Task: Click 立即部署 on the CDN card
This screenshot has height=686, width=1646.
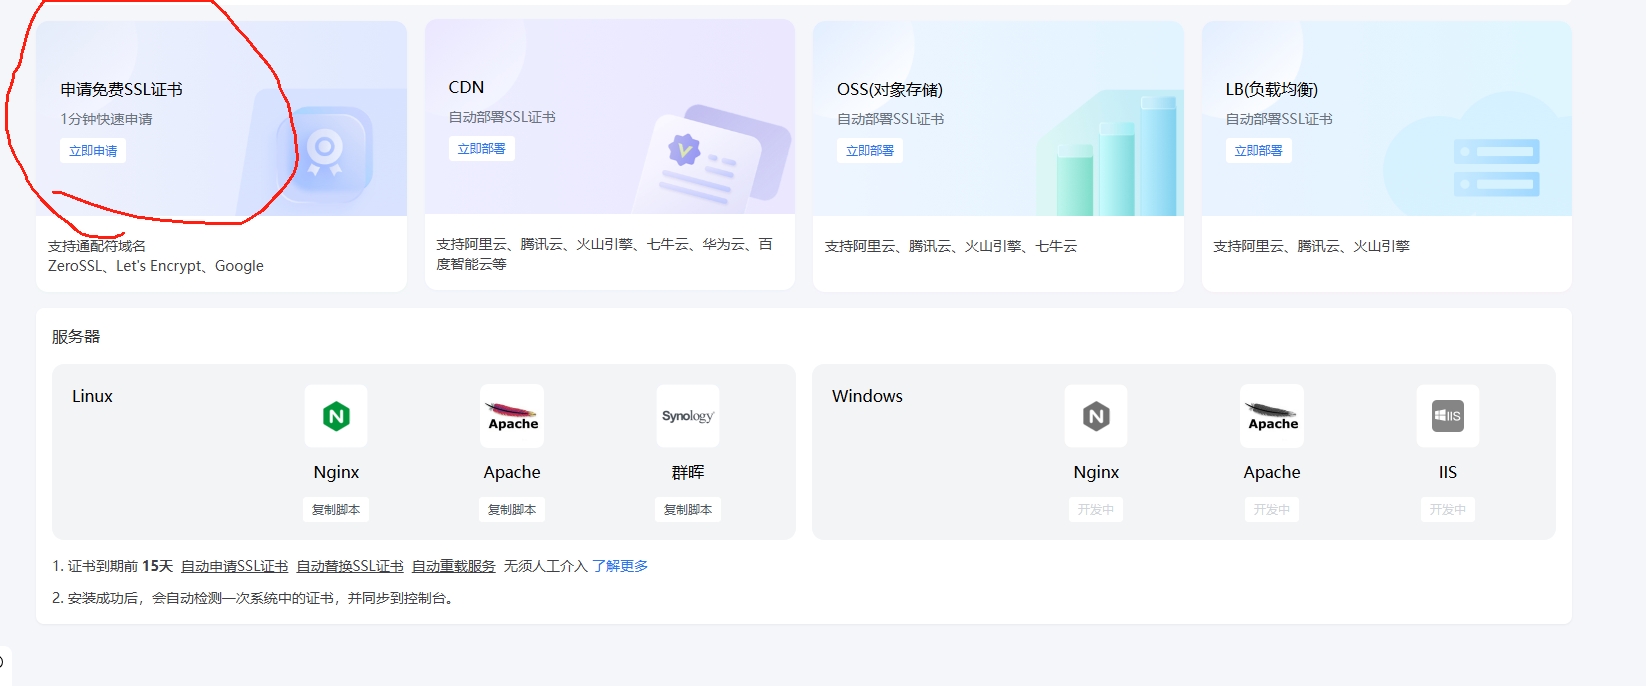Action: pos(481,149)
